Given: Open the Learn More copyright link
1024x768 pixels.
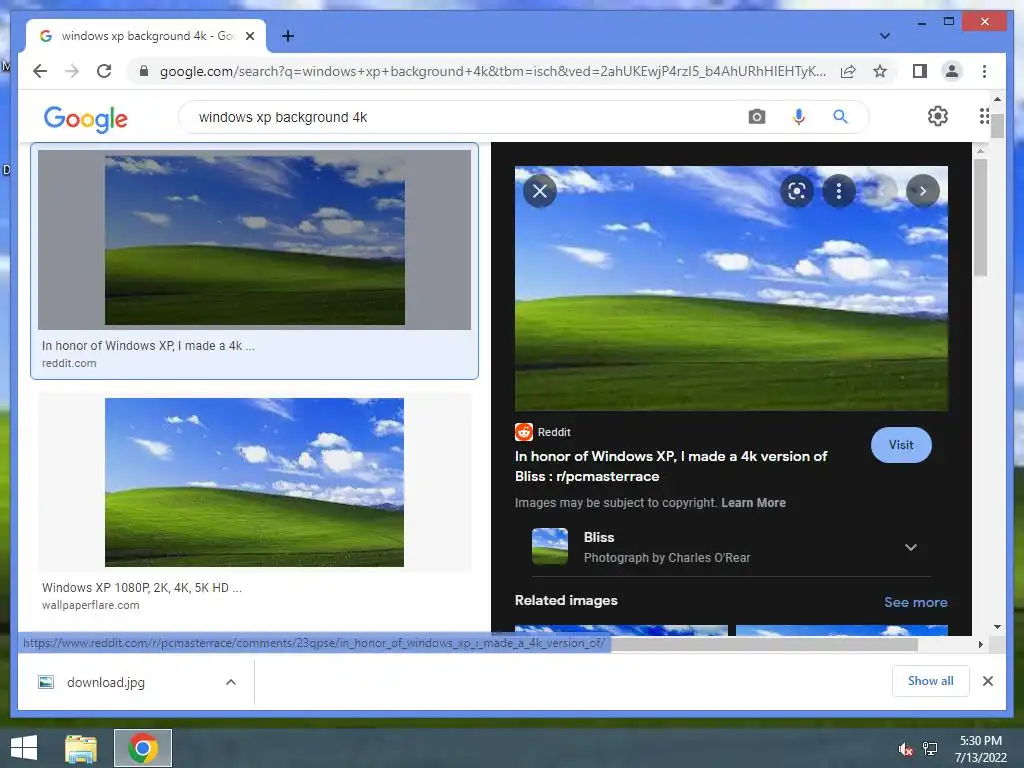Looking at the screenshot, I should (x=753, y=503).
